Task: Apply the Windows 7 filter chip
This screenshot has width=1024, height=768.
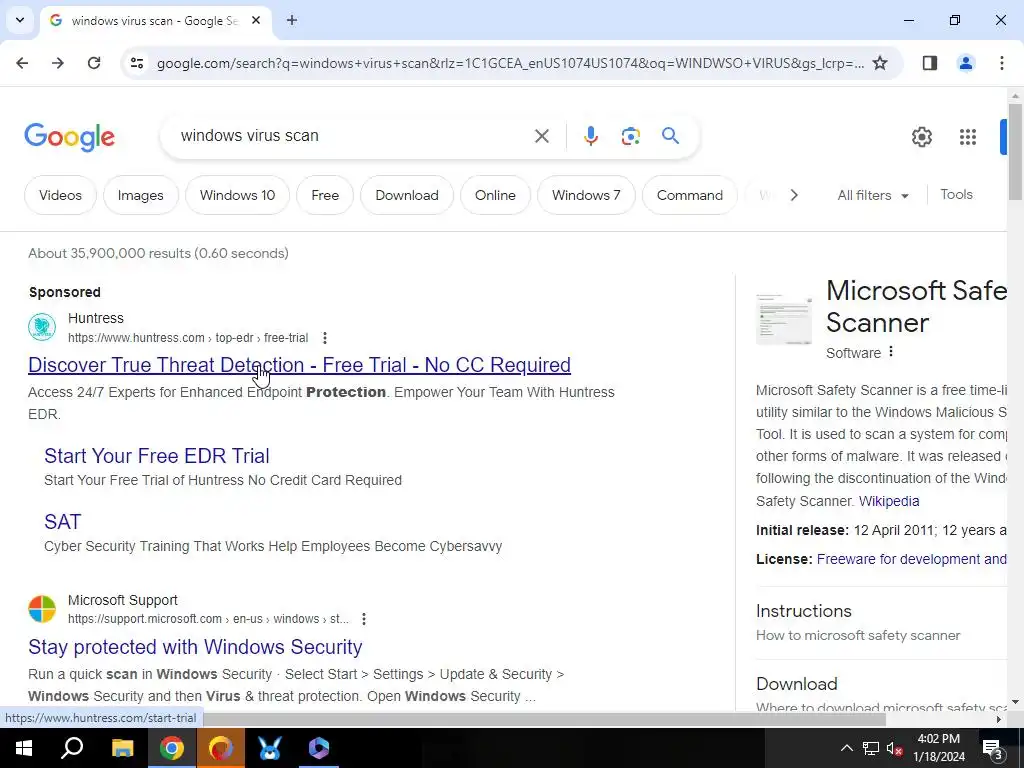Action: click(x=586, y=195)
